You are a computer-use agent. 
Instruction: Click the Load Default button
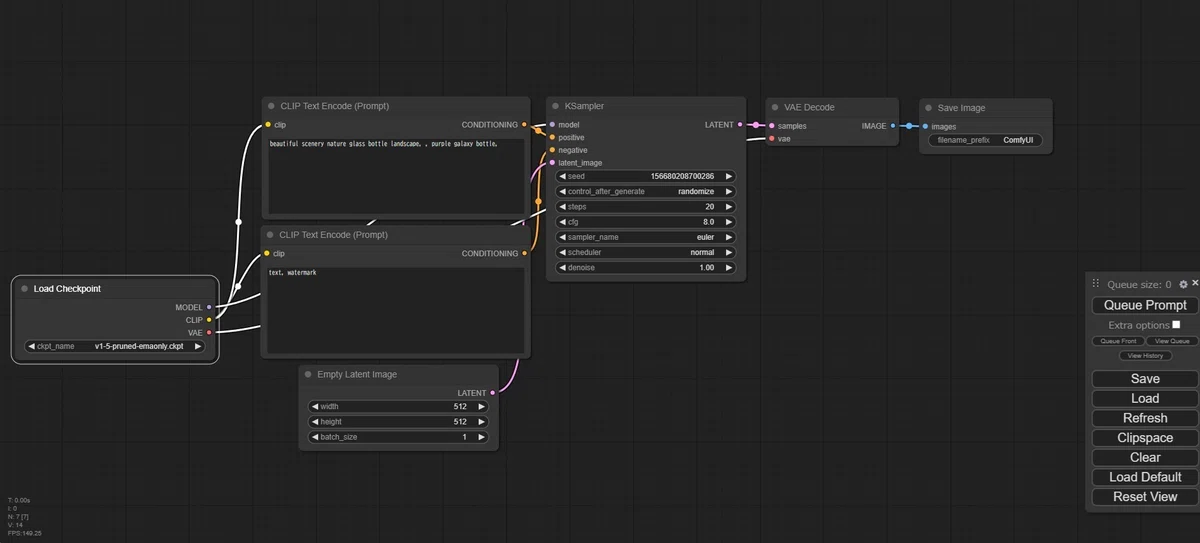1145,477
